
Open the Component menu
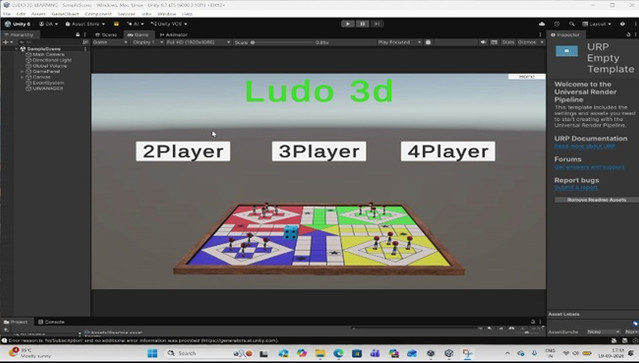[x=98, y=14]
